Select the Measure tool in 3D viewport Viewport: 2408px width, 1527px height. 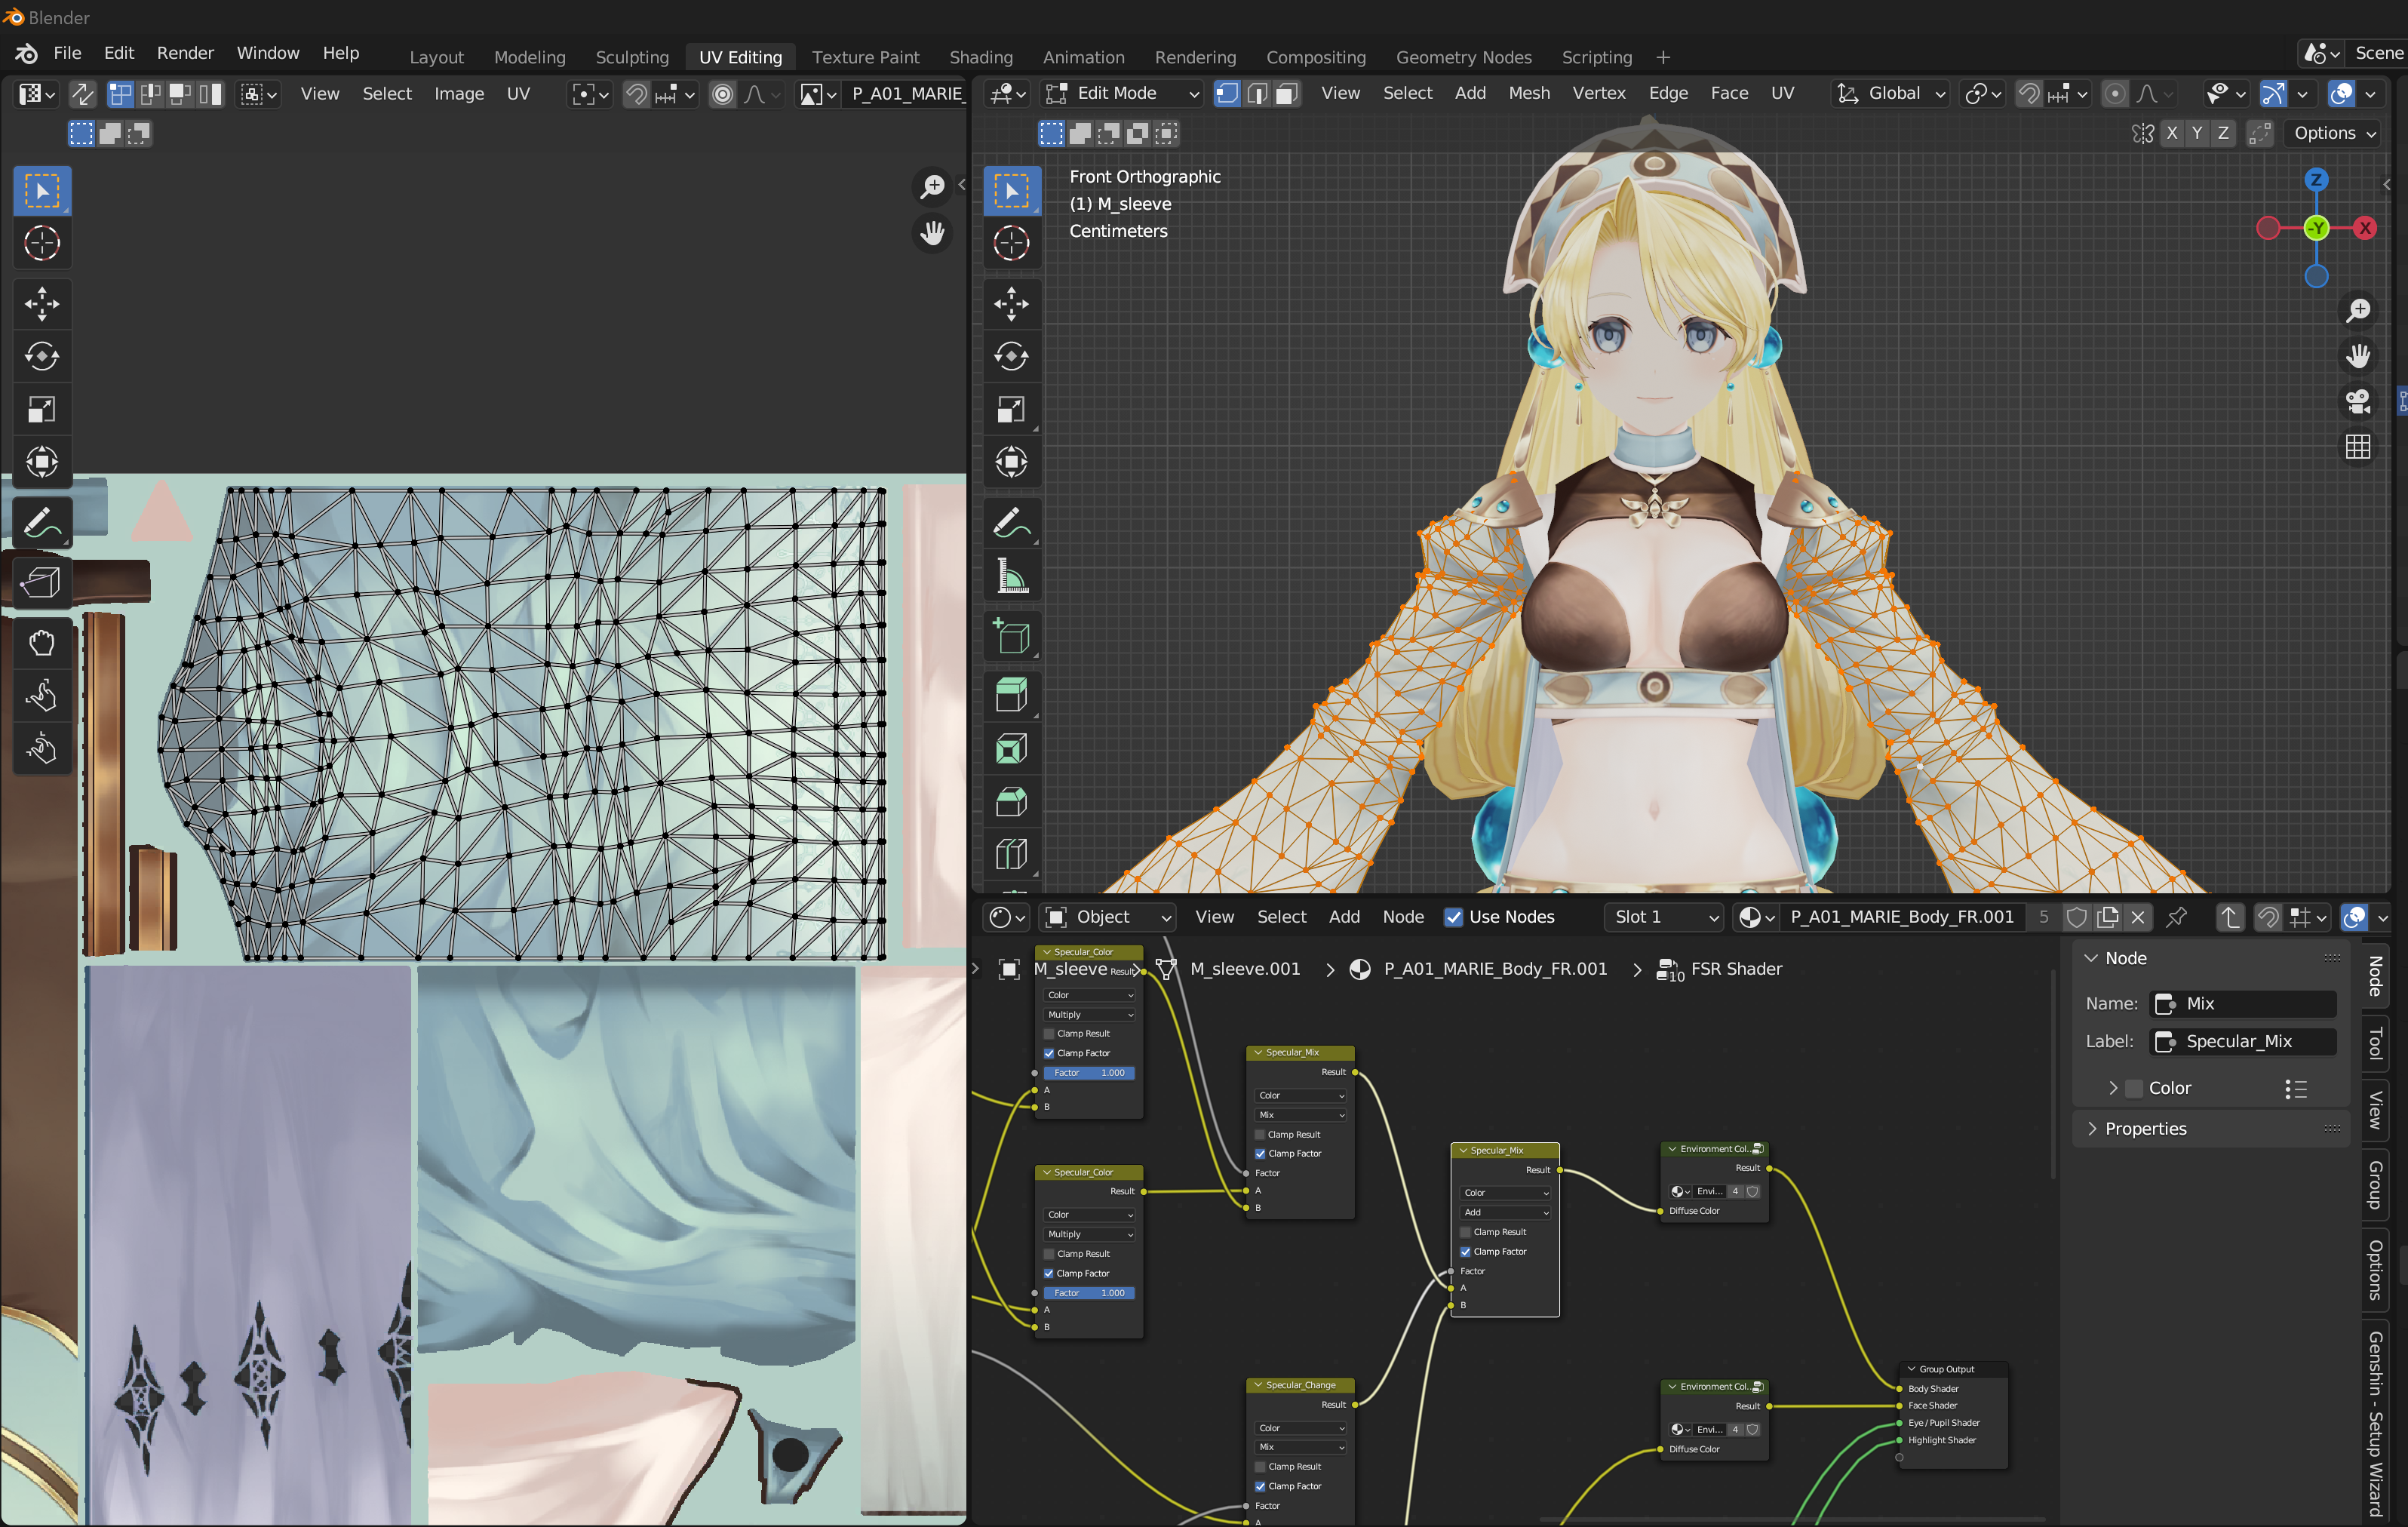pos(1011,577)
